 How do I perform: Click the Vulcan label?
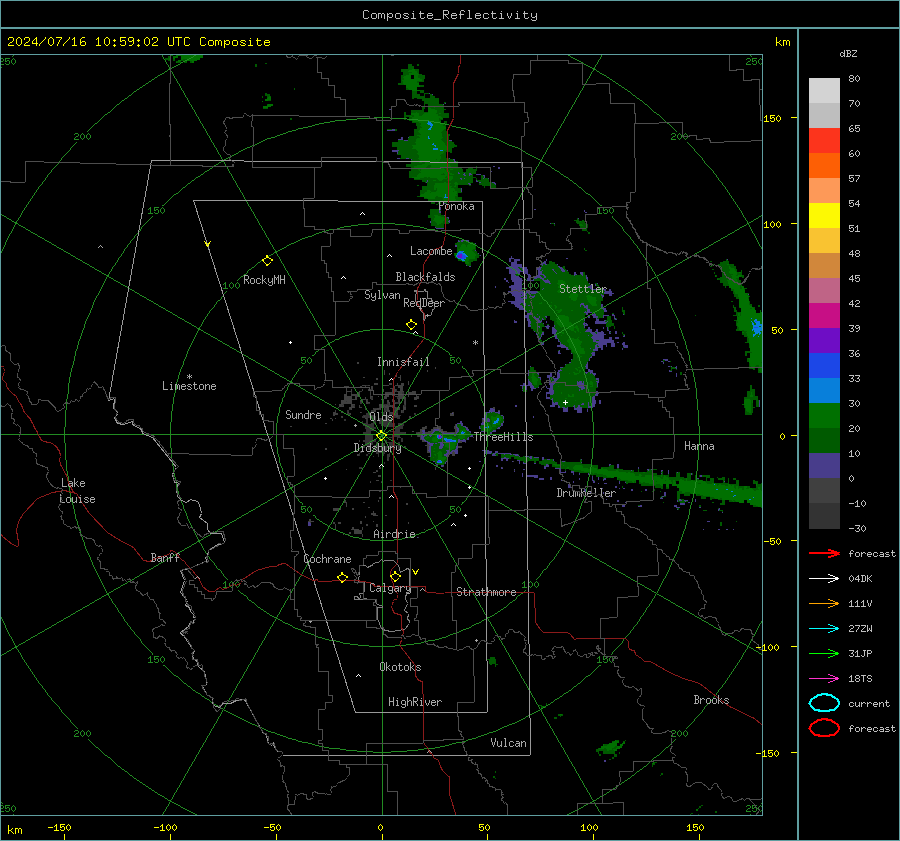508,743
